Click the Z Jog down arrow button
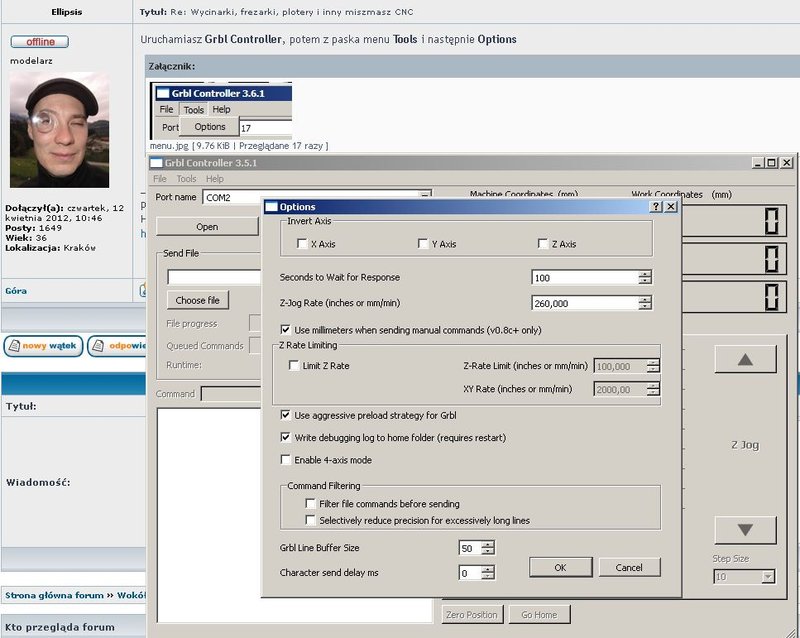 (x=745, y=530)
